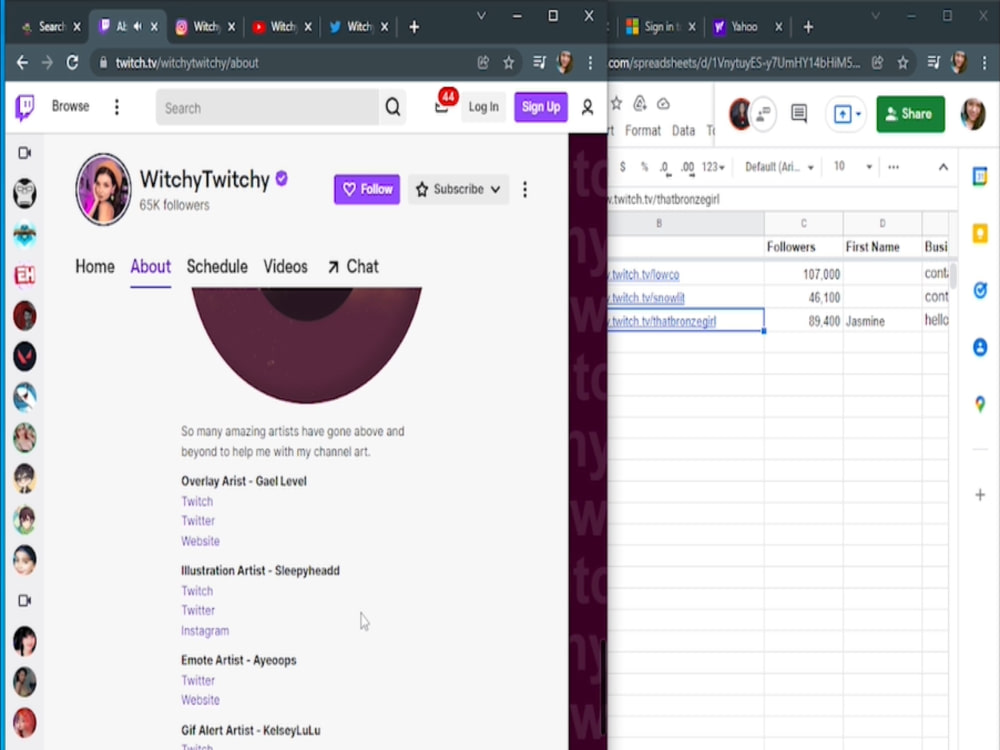Open Gael Level's Website link

click(x=200, y=541)
